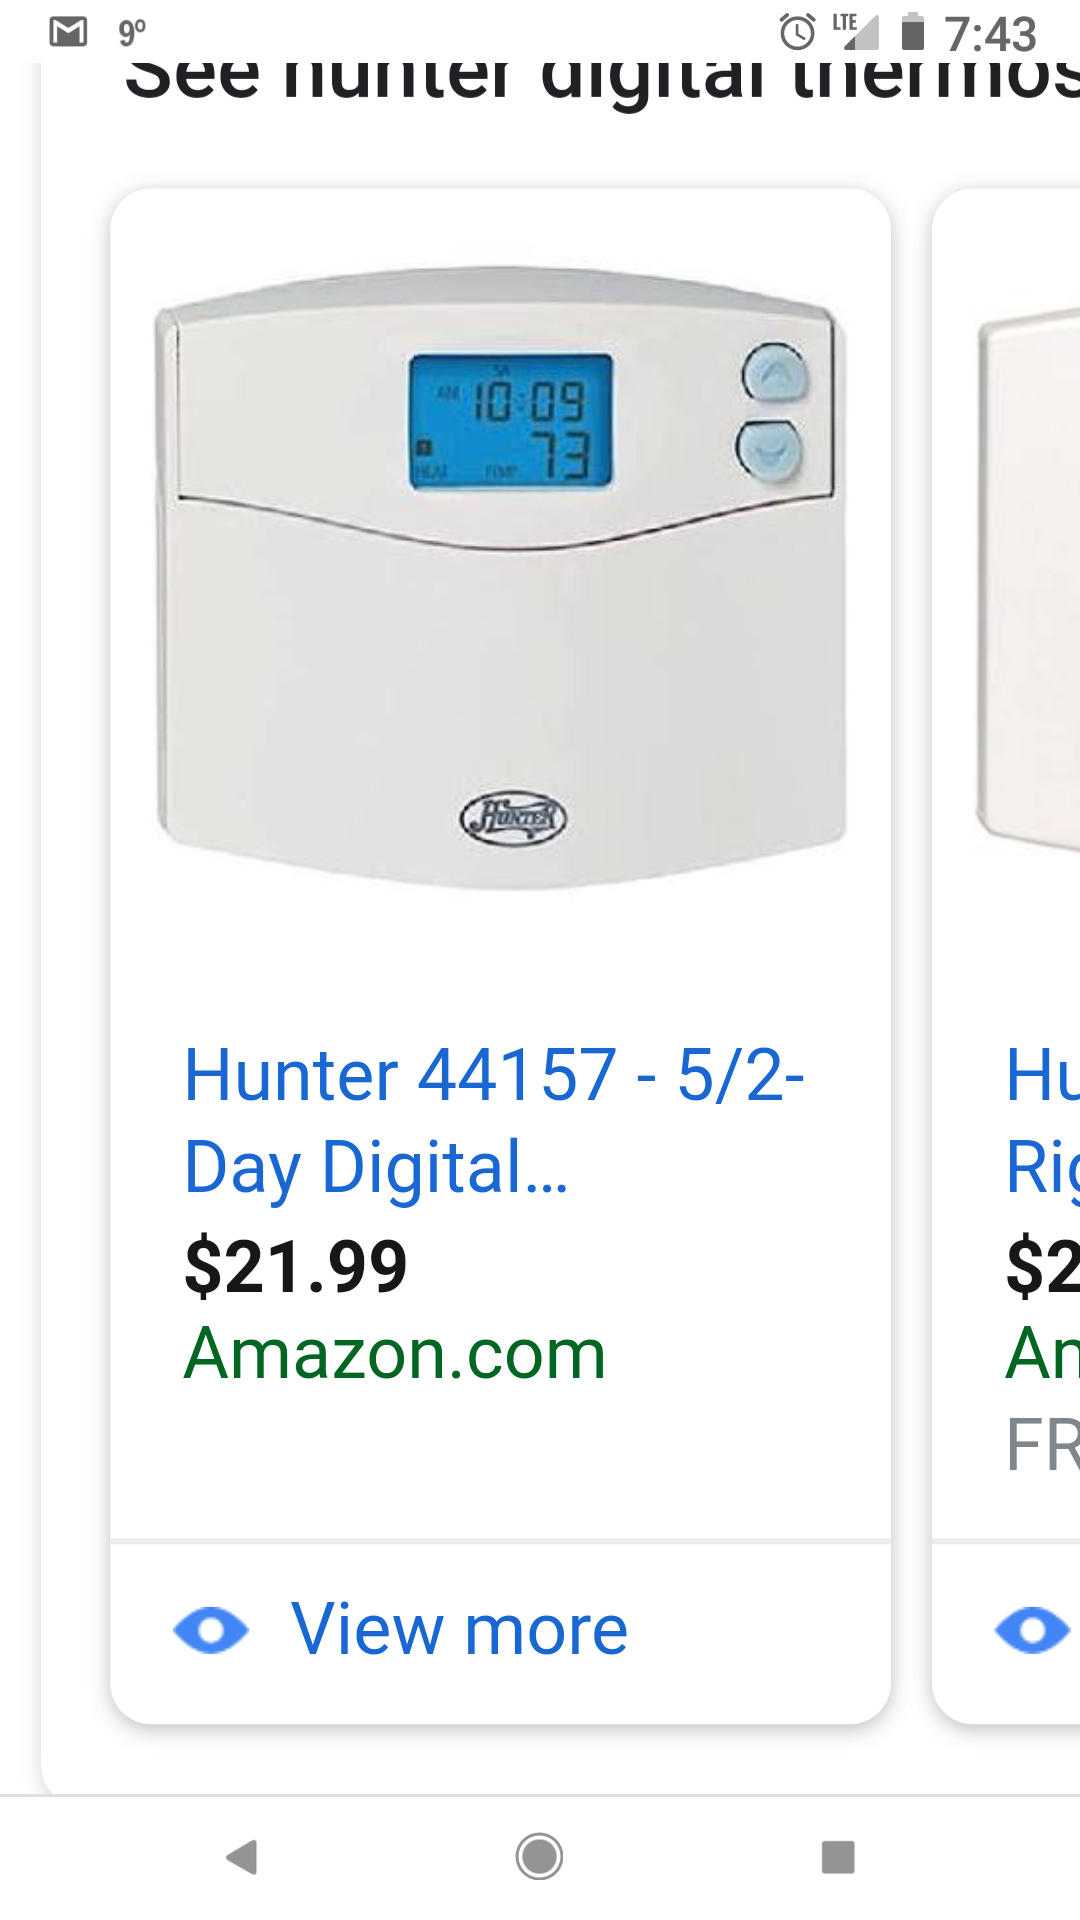Click the View more link
The width and height of the screenshot is (1080, 1920).
(459, 1630)
